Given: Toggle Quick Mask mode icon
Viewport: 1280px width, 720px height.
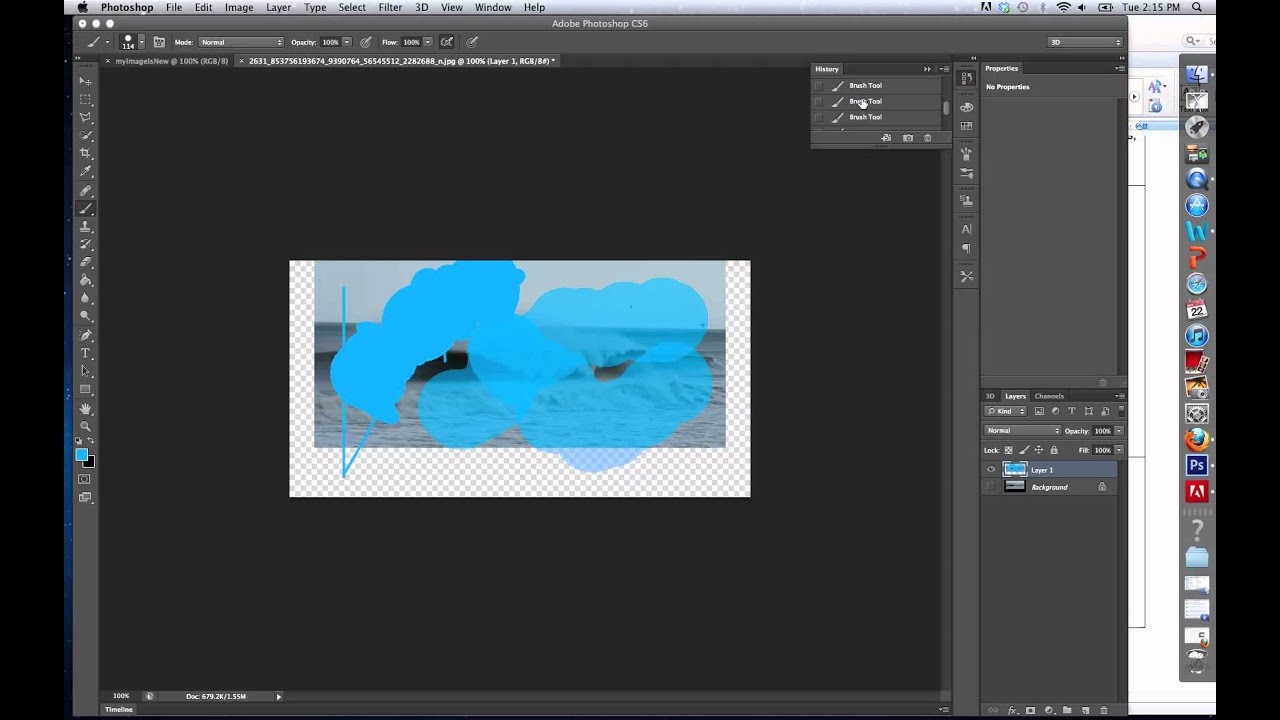Looking at the screenshot, I should tap(85, 479).
